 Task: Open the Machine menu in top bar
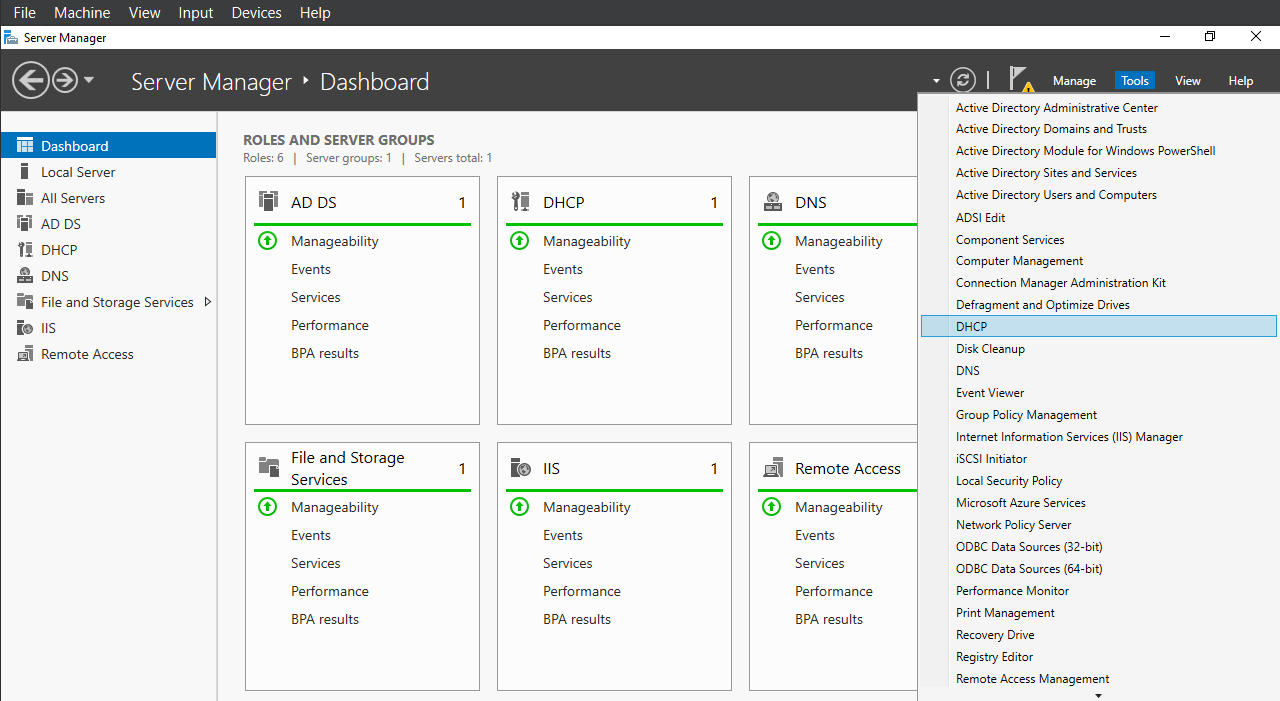tap(82, 13)
